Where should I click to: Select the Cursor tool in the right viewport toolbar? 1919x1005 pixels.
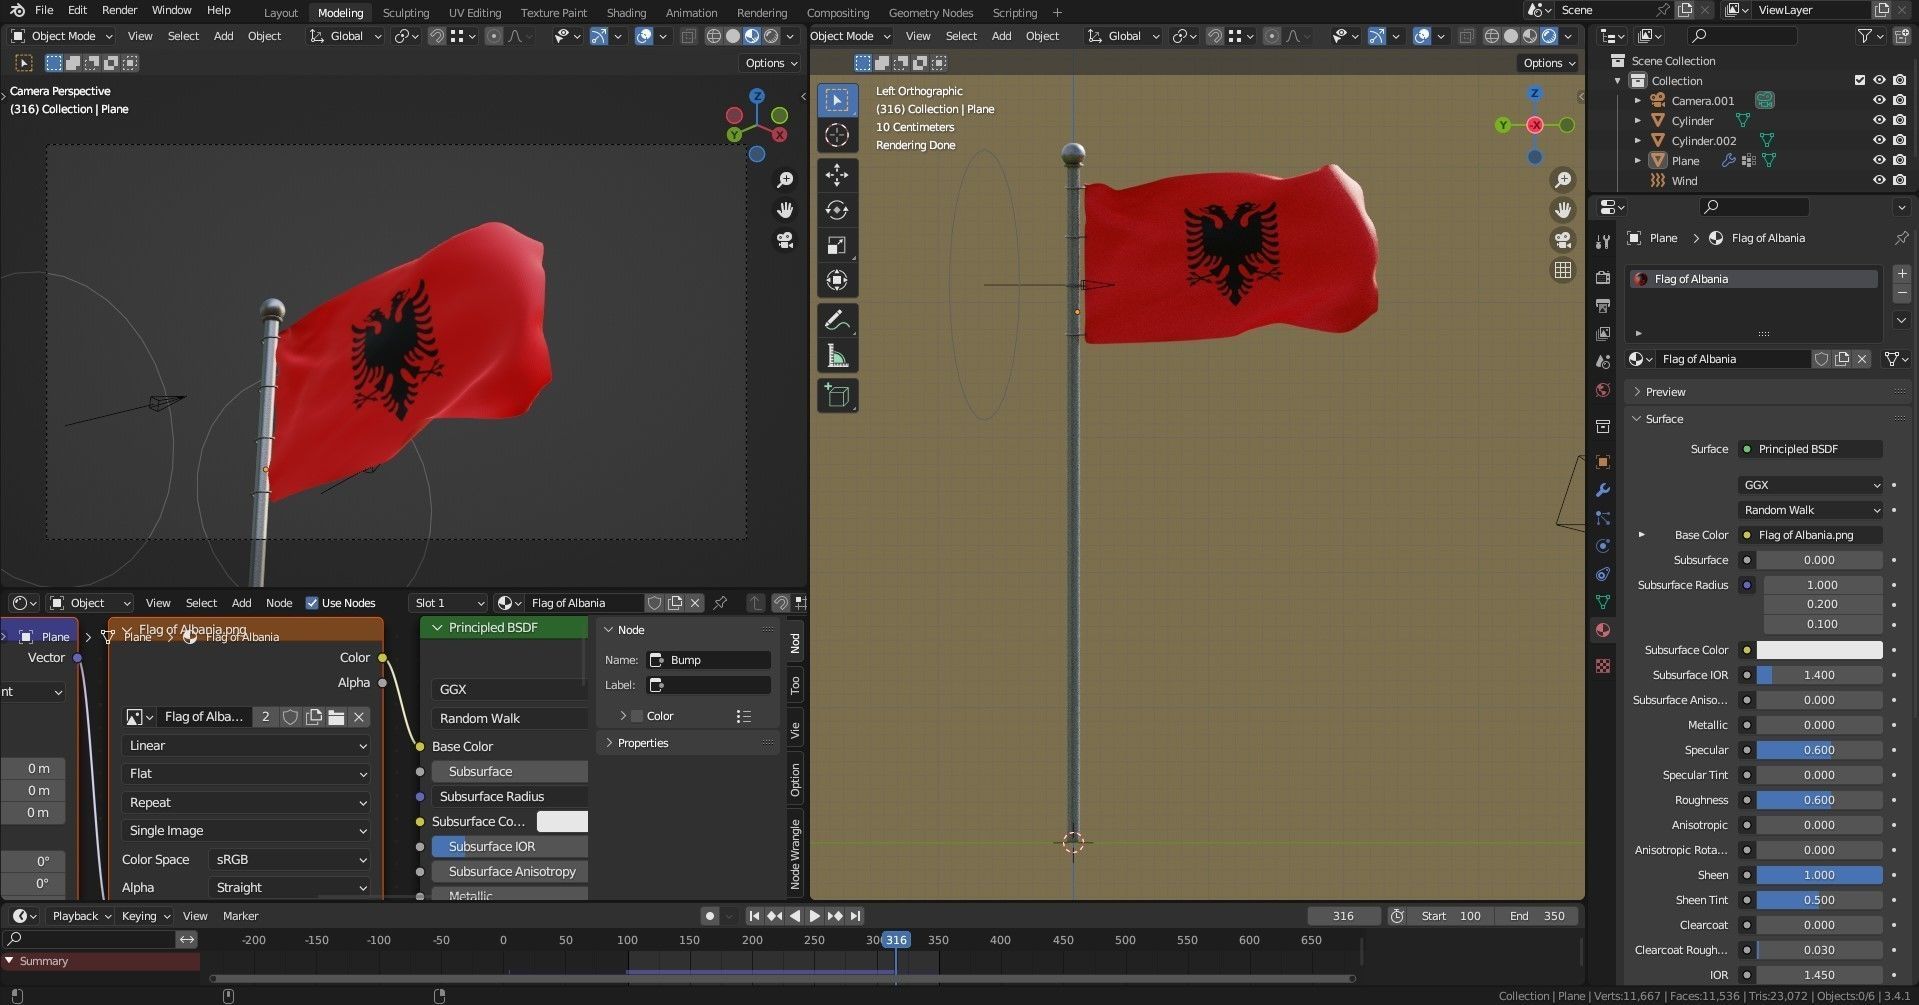(x=837, y=135)
